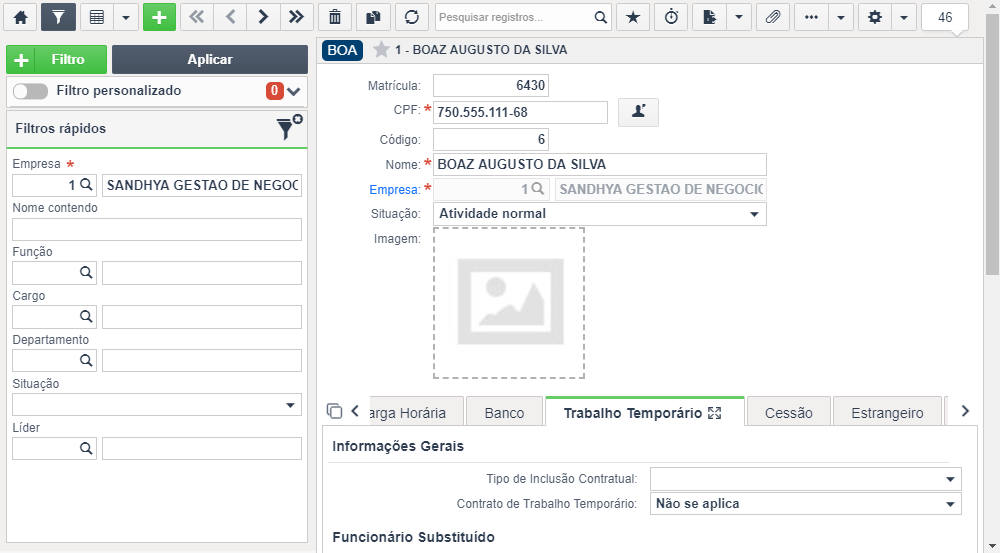Image resolution: width=1000 pixels, height=553 pixels.
Task: Click the CPF input field
Action: click(x=520, y=112)
